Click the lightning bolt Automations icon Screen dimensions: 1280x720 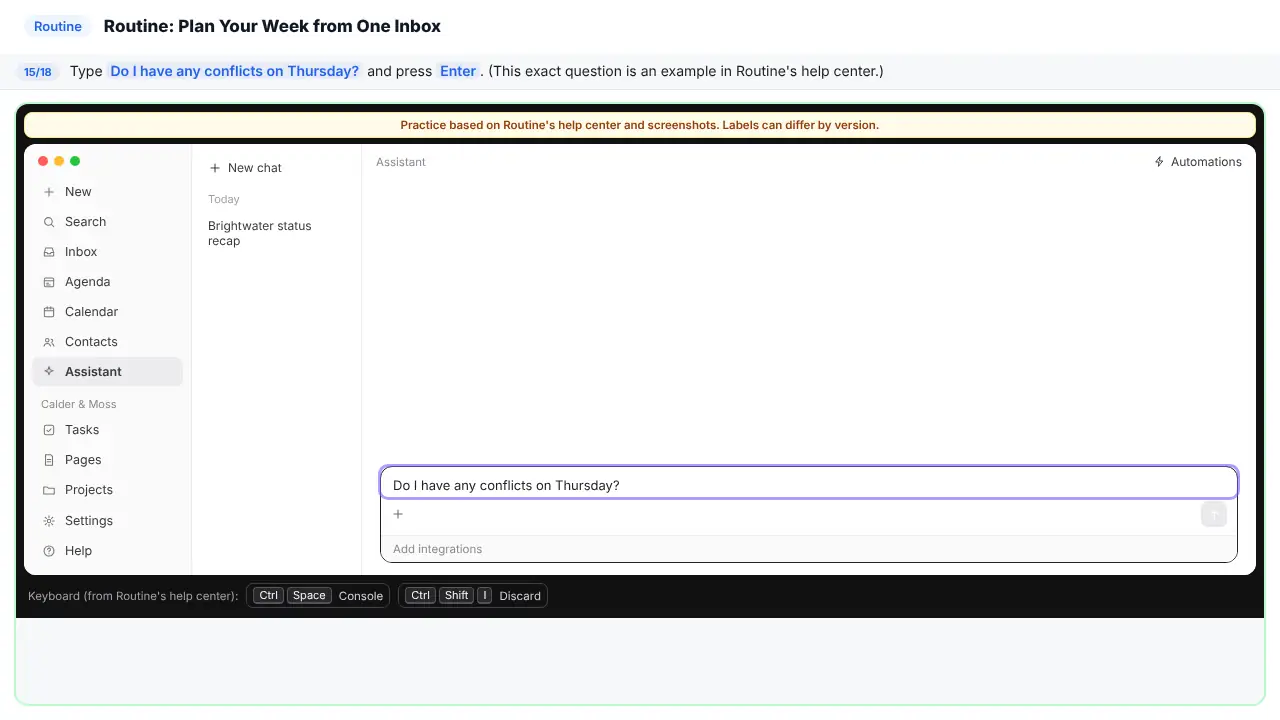[x=1159, y=162]
